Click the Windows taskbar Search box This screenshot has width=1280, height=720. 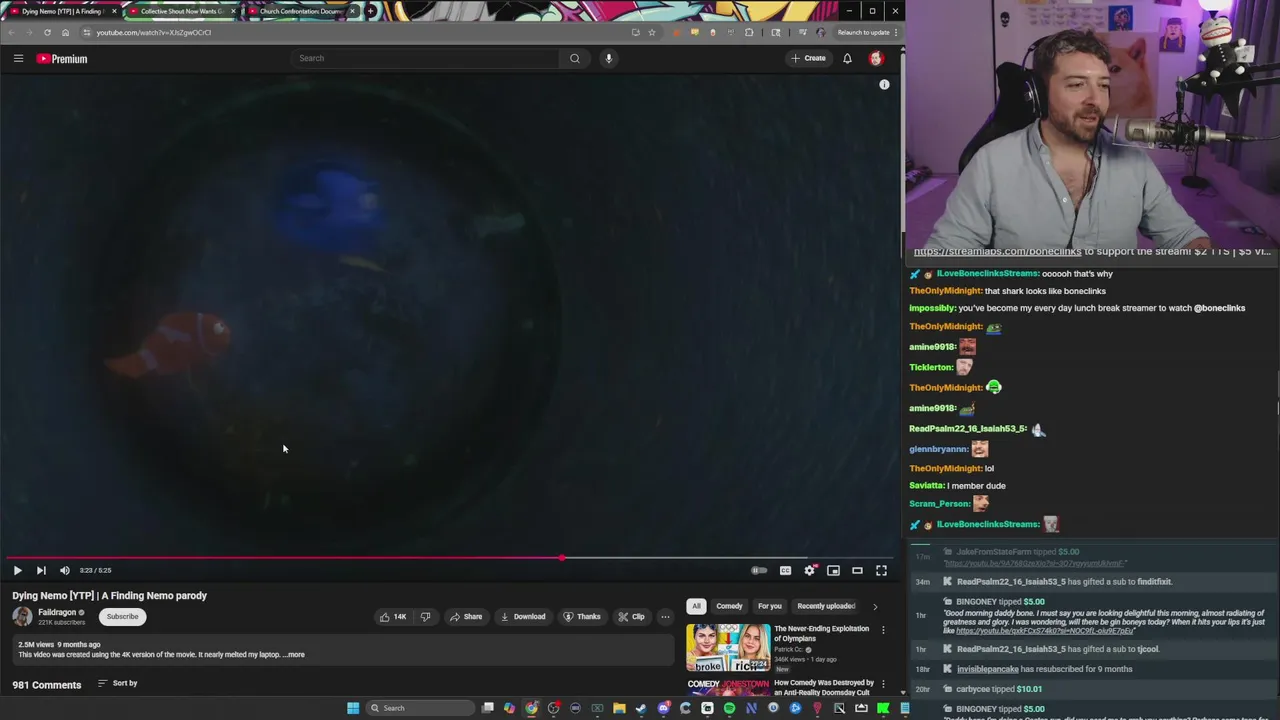420,708
